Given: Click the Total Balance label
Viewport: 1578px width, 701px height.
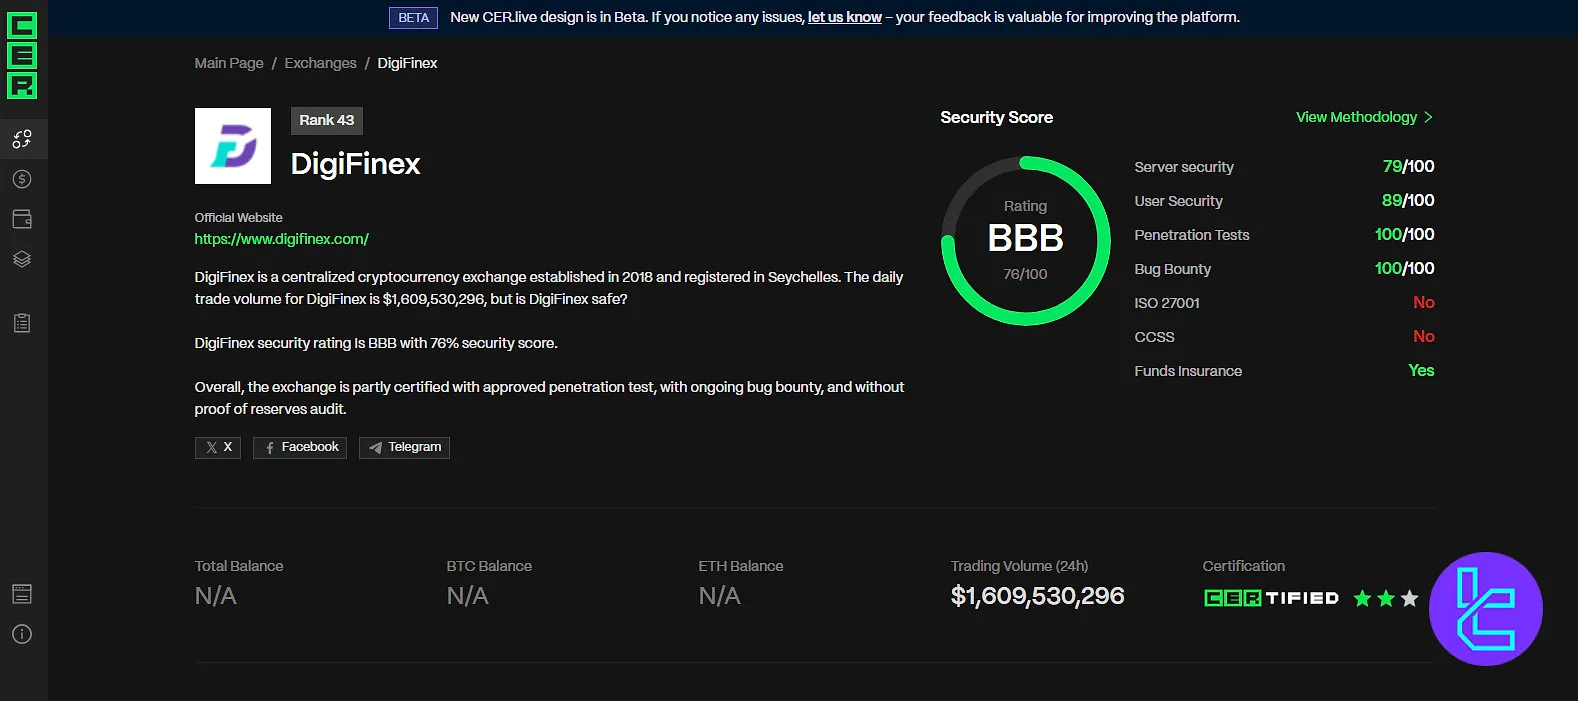Looking at the screenshot, I should (x=239, y=566).
